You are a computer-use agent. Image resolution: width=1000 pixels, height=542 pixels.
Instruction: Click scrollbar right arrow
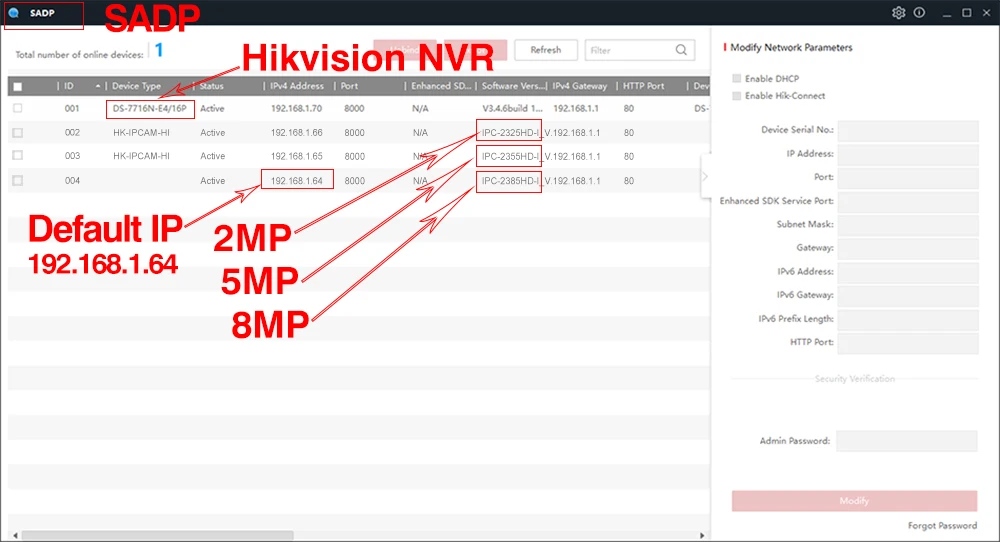tap(702, 536)
